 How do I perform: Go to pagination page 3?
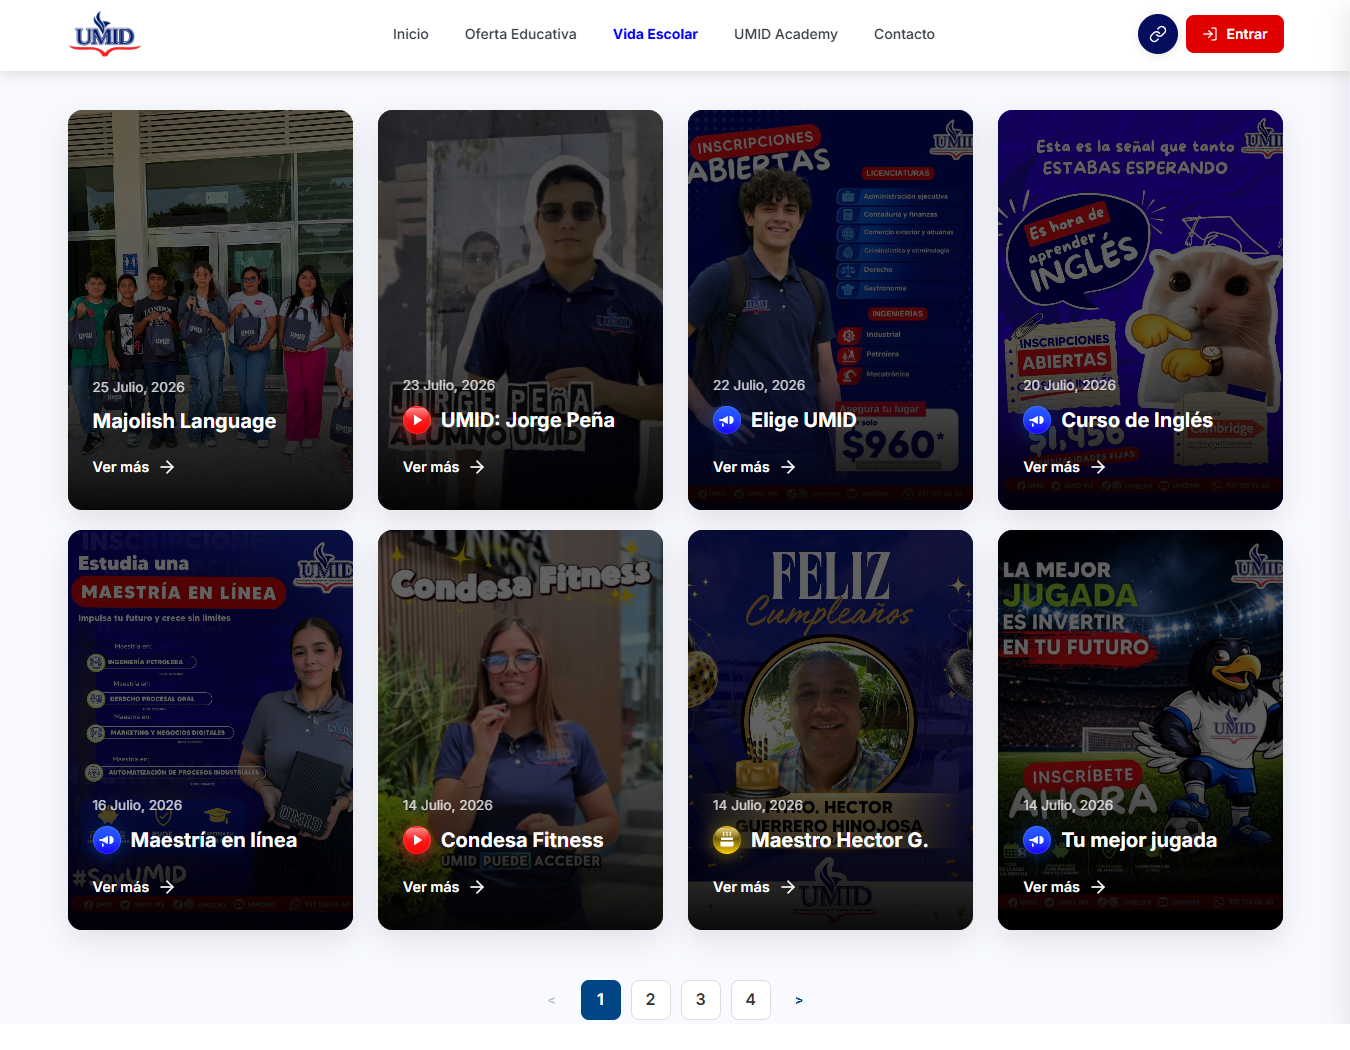701,1000
